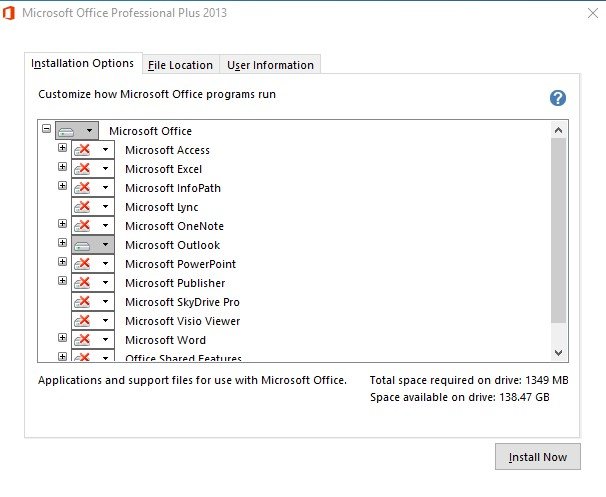Select the Microsoft PowerPoint label

coord(180,264)
